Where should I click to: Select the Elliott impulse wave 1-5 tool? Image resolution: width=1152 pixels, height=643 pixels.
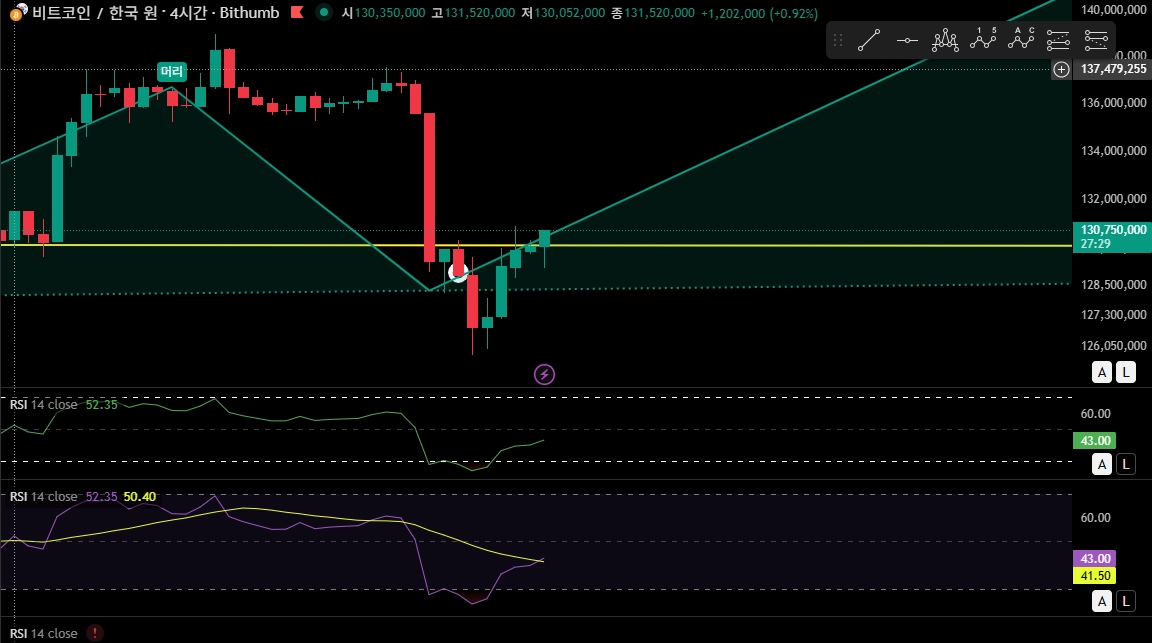click(x=983, y=40)
